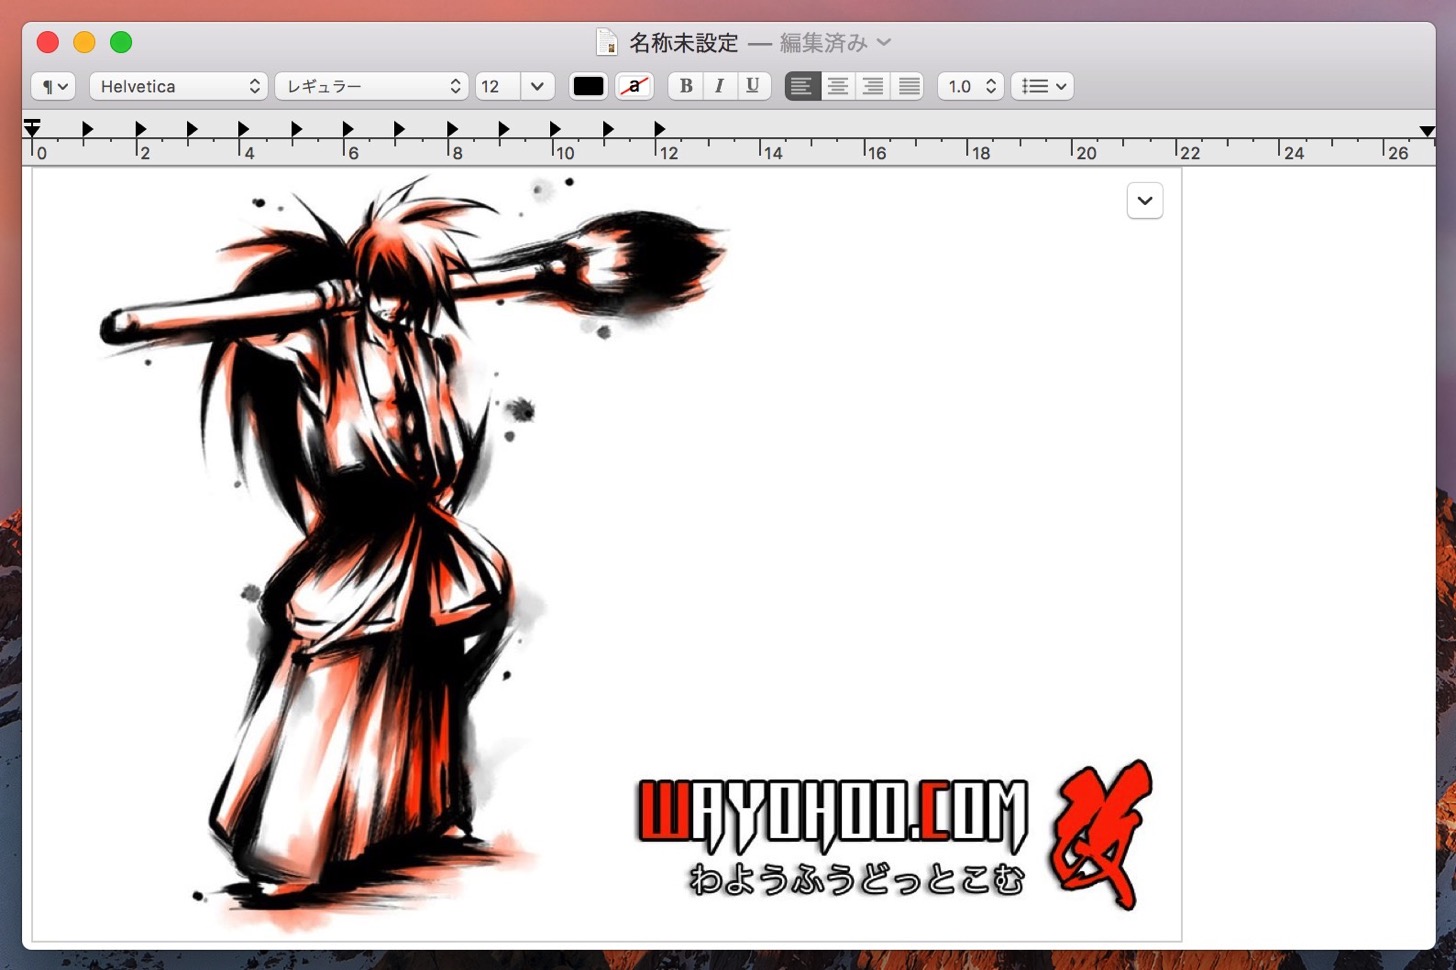Viewport: 1456px width, 970px height.
Task: Justify the text
Action: 908,86
